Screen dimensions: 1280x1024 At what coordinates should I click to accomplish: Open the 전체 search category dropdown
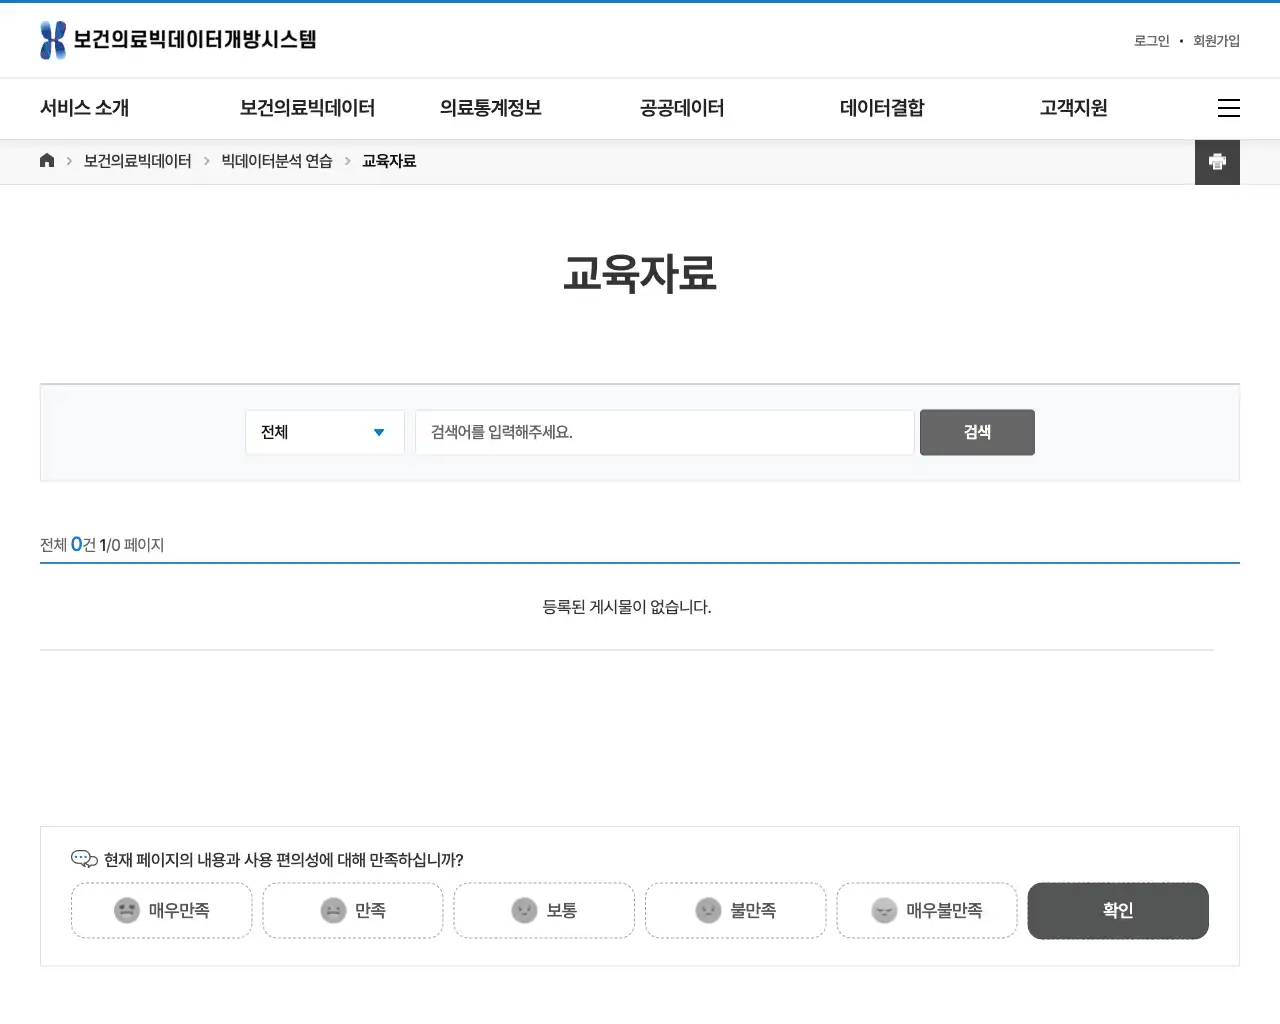click(x=325, y=432)
